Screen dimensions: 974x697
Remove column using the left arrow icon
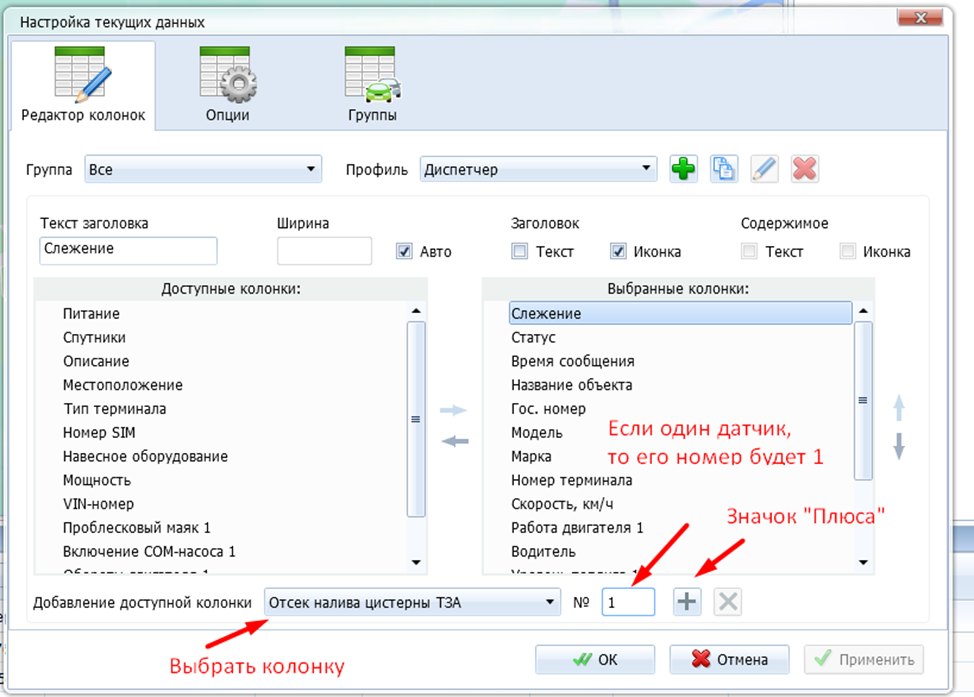[x=454, y=441]
